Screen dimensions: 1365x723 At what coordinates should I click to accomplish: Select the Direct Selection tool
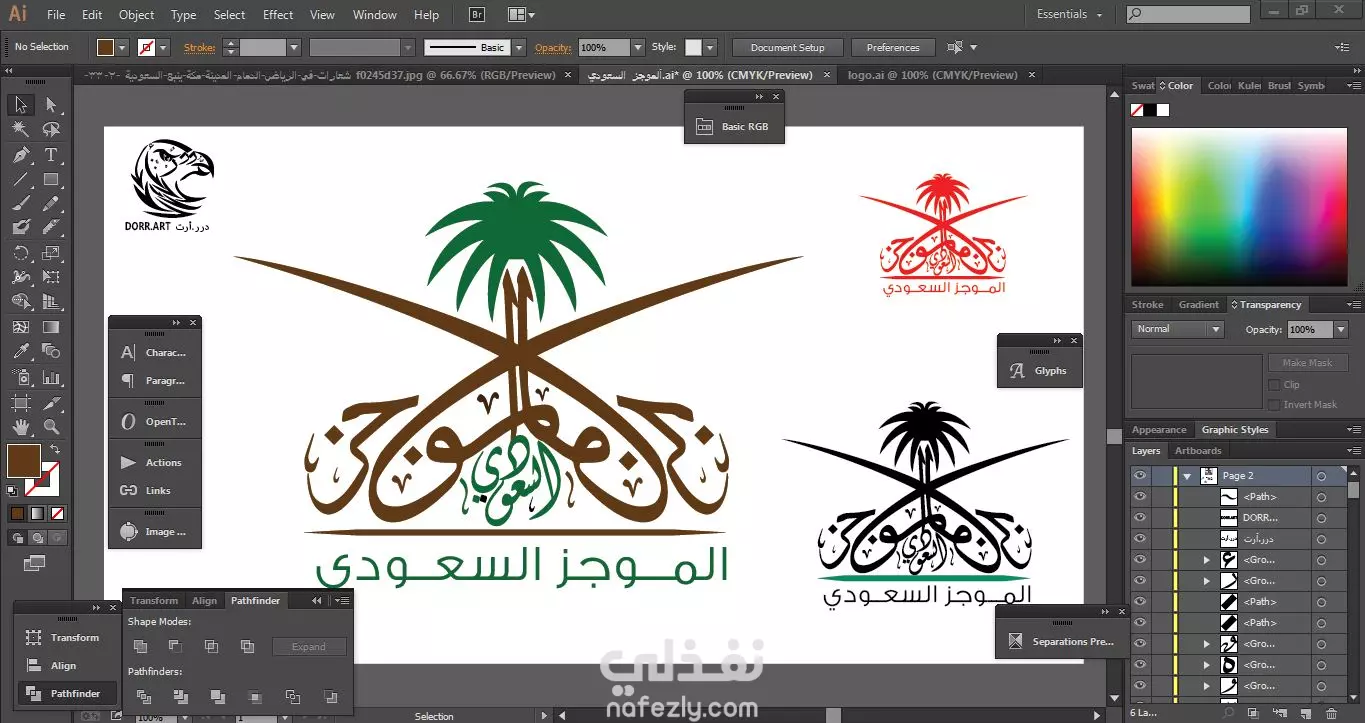51,105
